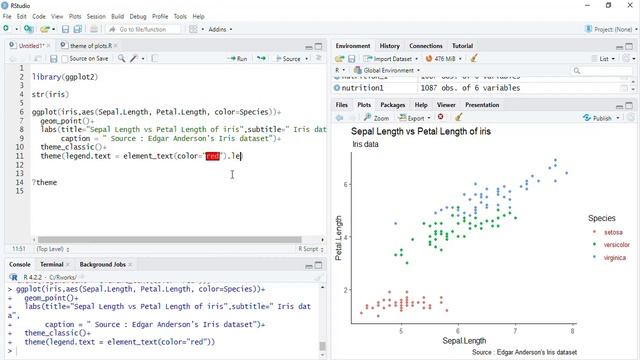This screenshot has height=360, width=640.
Task: Open the Tools menu
Action: tap(180, 17)
